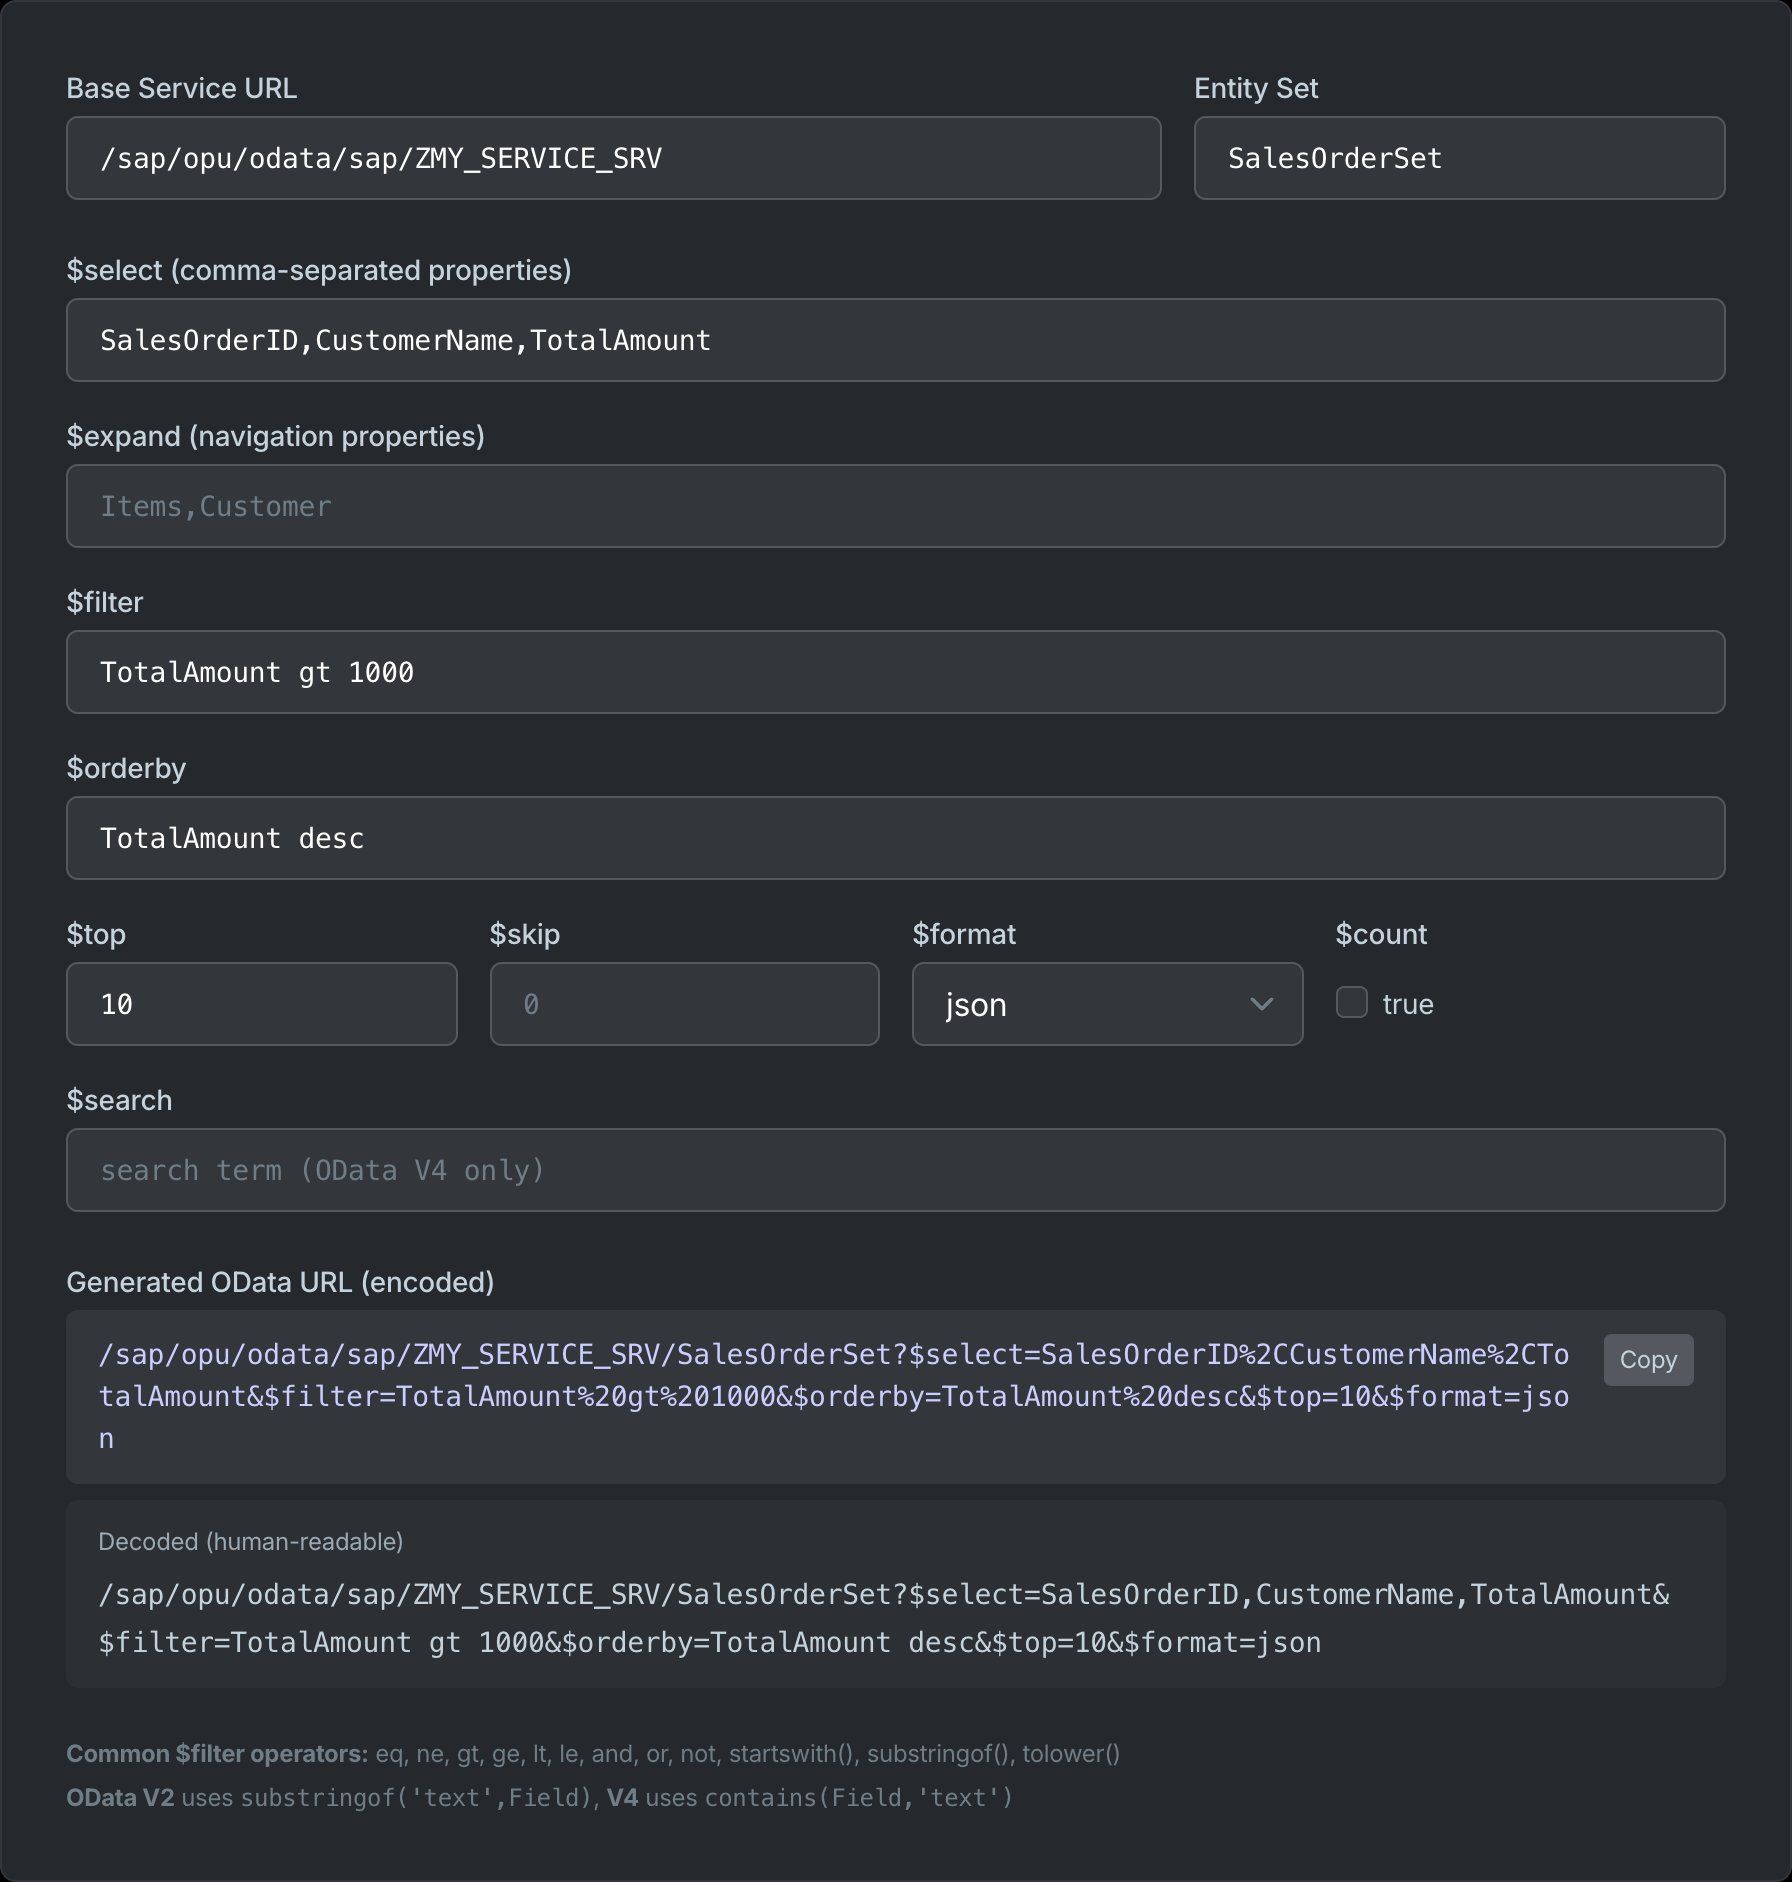The width and height of the screenshot is (1792, 1882).
Task: Enable the $count true checkbox
Action: (1352, 1003)
